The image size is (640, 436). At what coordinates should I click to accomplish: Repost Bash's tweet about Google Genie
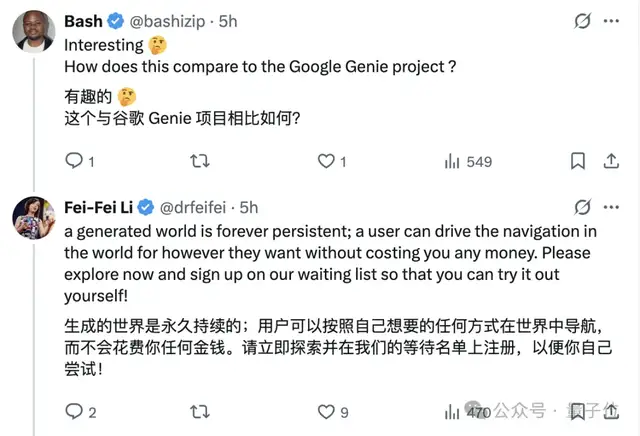(200, 161)
